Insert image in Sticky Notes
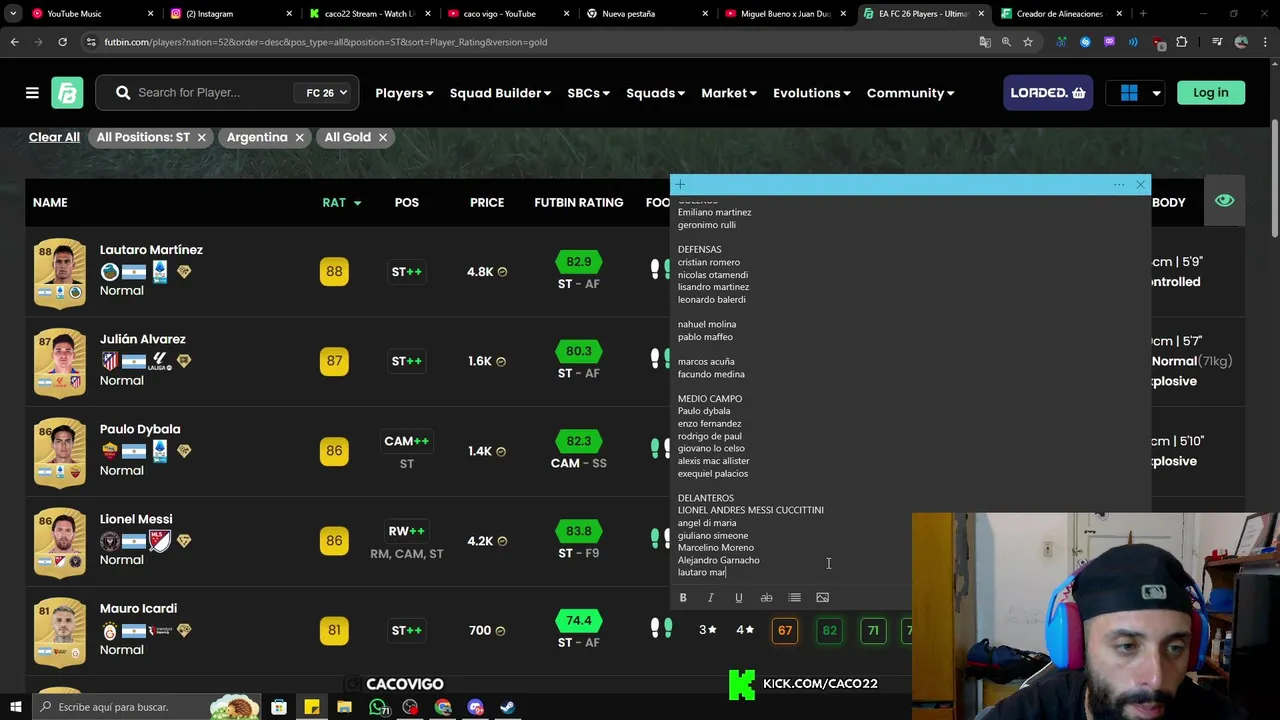 click(x=823, y=598)
